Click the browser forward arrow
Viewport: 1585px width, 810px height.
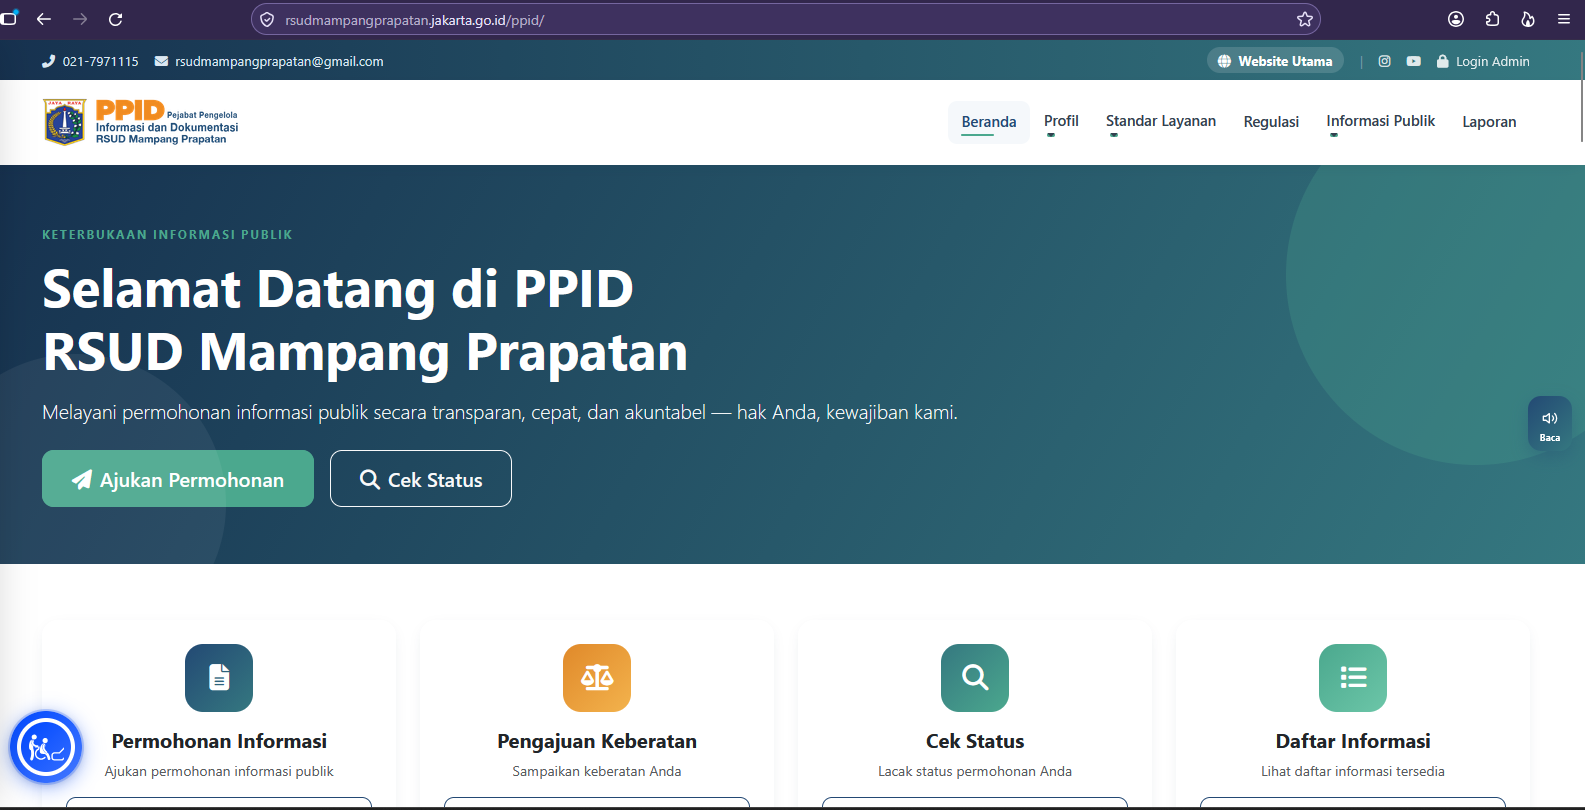click(x=80, y=19)
